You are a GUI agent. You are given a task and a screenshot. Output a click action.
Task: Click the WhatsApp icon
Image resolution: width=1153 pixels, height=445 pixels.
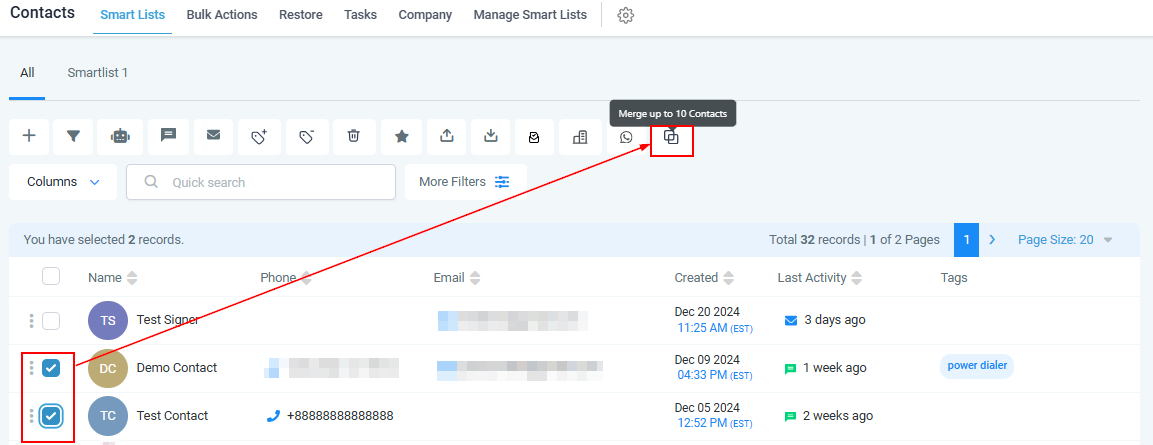[x=626, y=137]
